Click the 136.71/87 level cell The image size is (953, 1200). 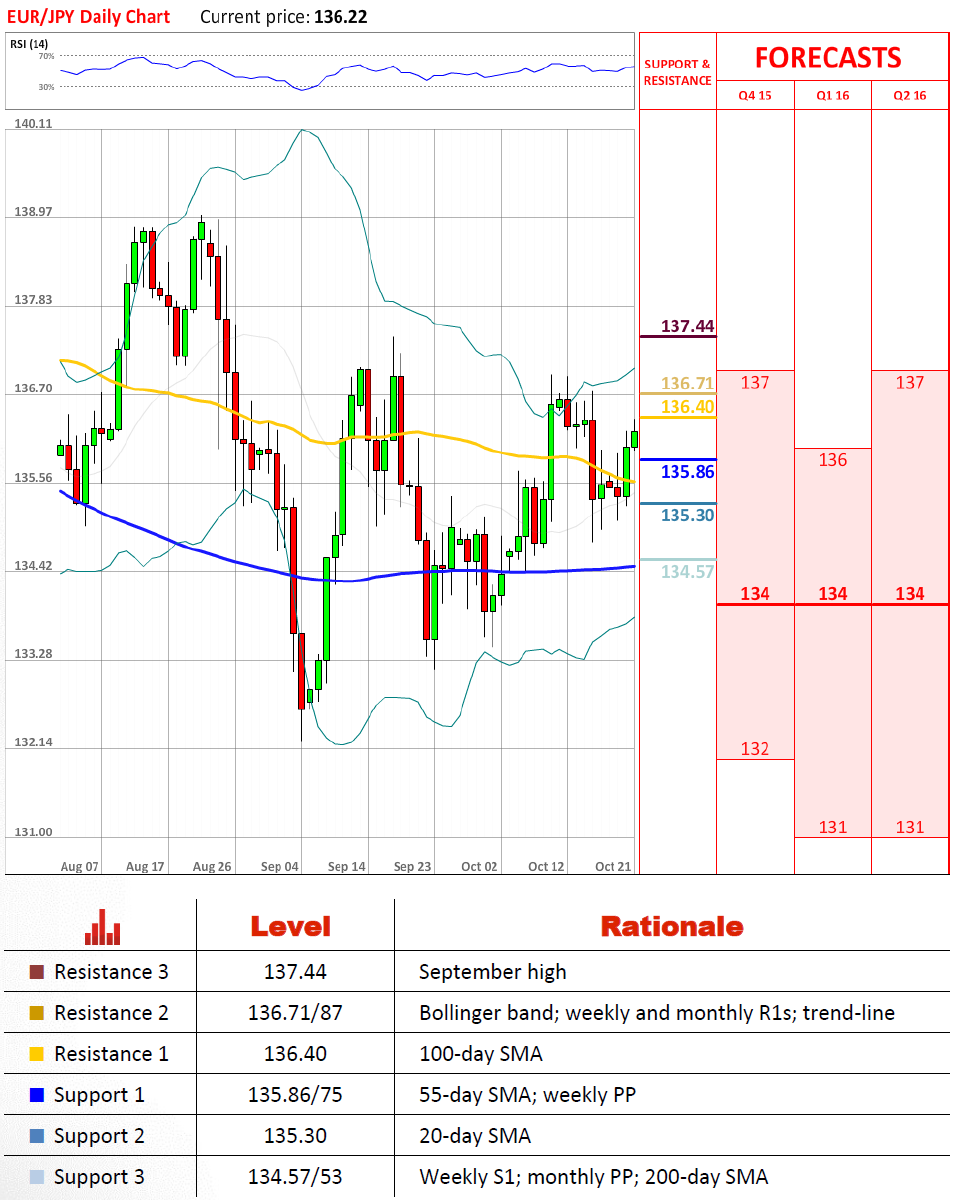tap(295, 1013)
